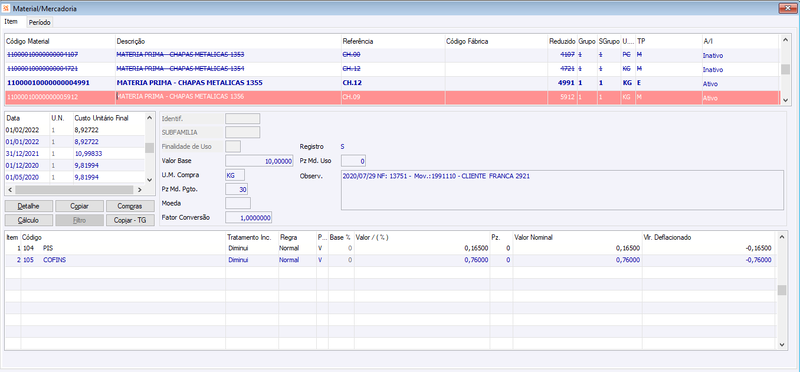Click reference CH.09 in highlighted row
The height and width of the screenshot is (372, 800).
[x=352, y=97]
